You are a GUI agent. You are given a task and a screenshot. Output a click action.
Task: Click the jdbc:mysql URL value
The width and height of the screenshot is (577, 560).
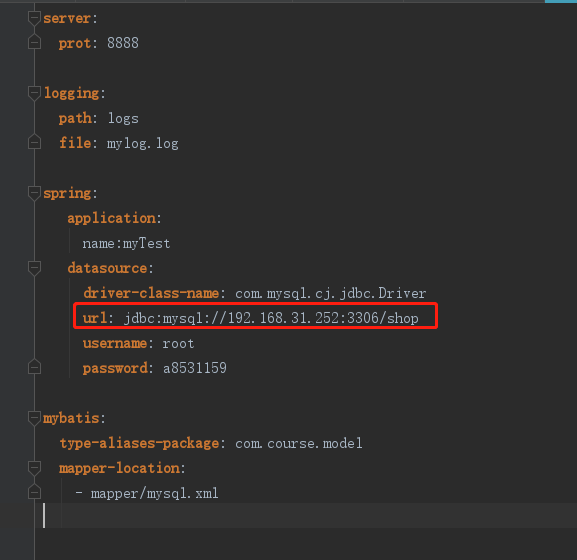pos(271,318)
